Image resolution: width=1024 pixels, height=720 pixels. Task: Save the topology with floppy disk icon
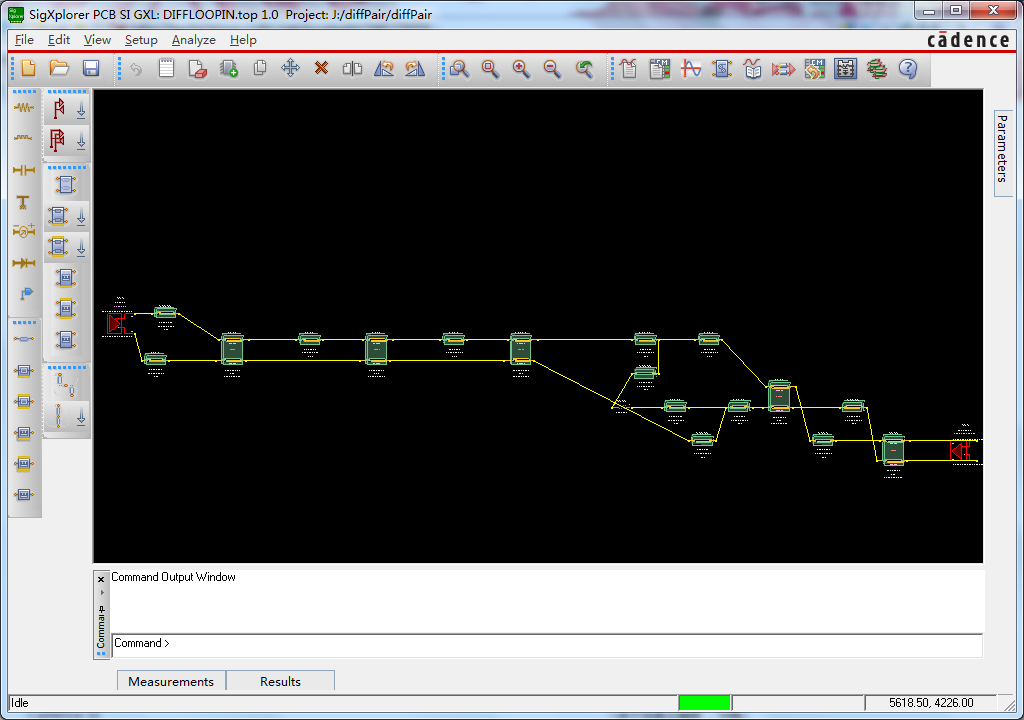coord(91,69)
